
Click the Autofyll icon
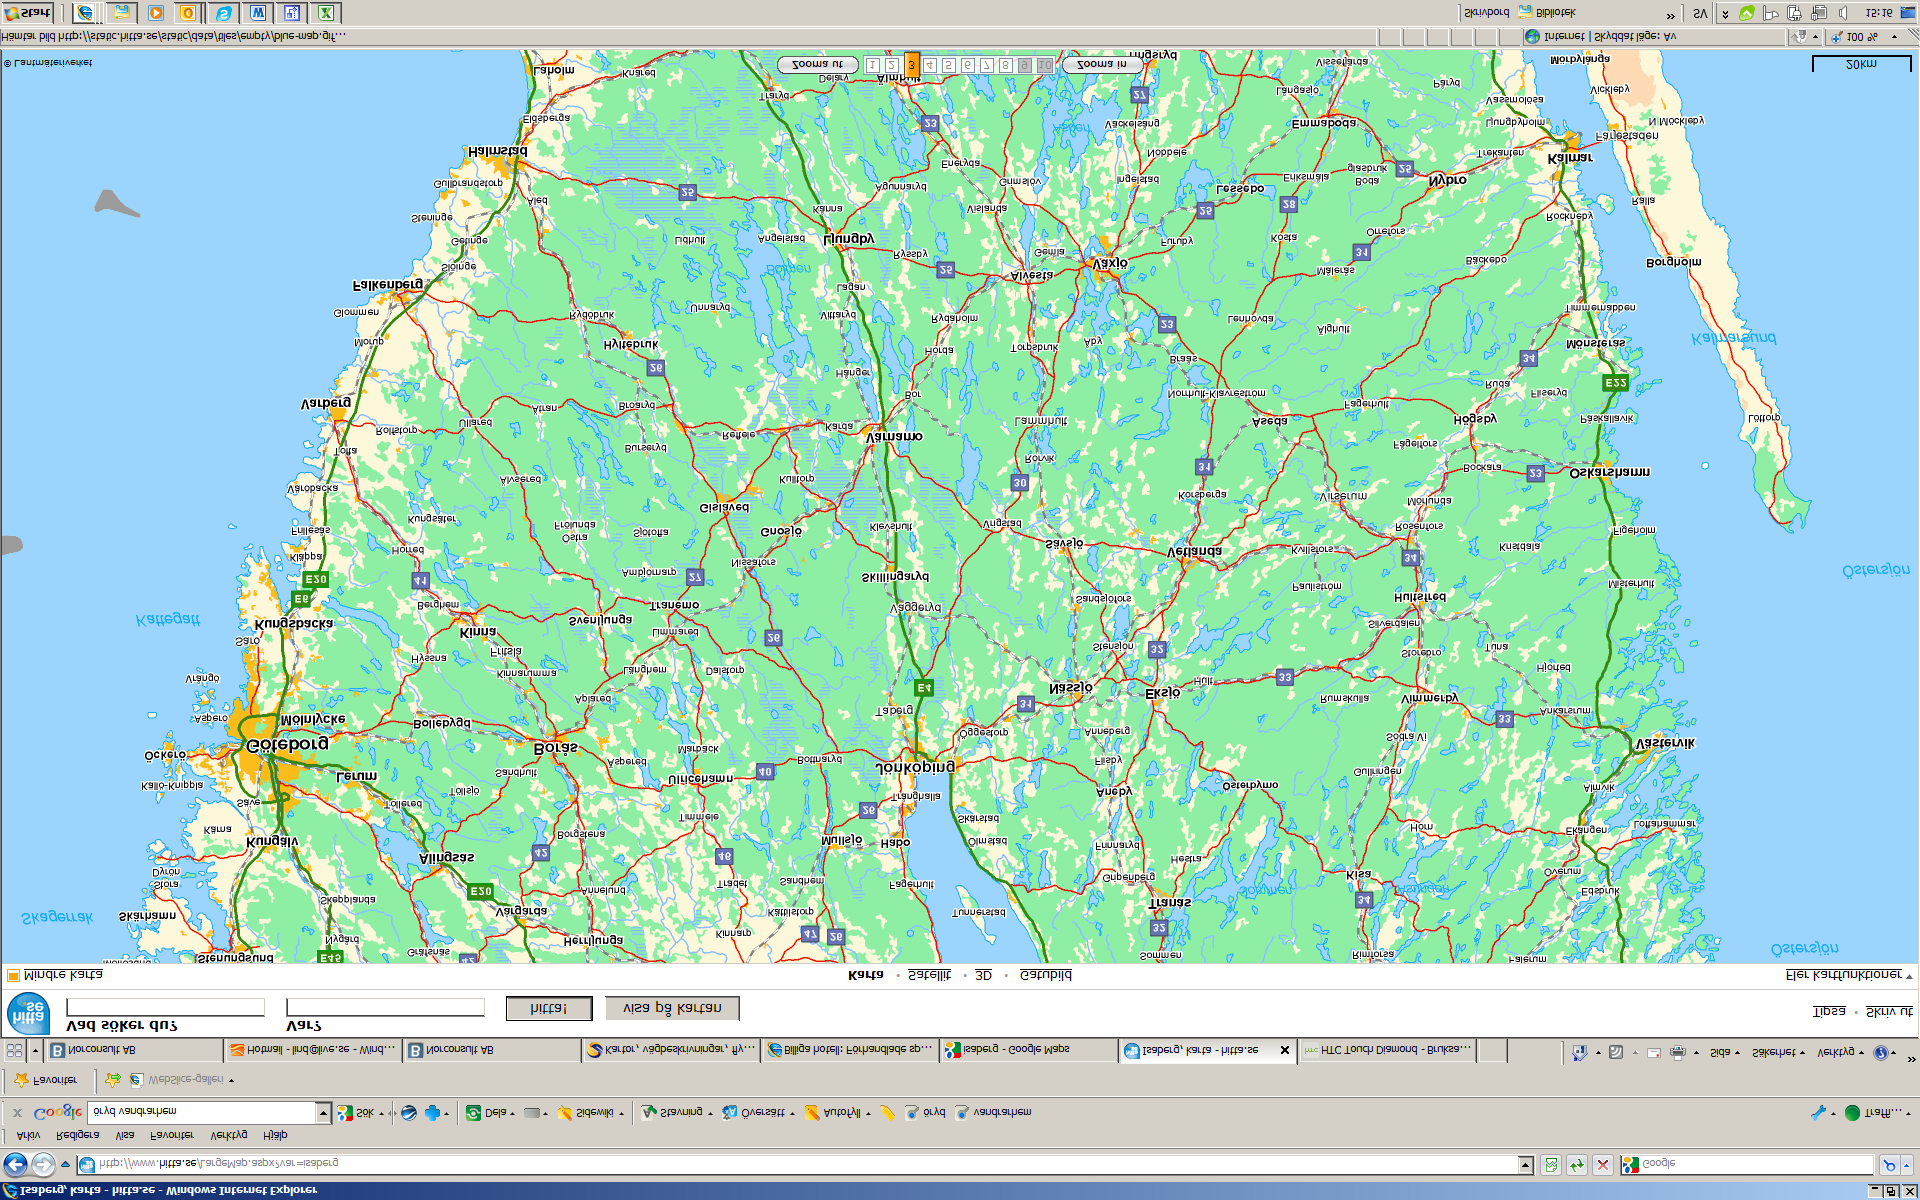point(812,1112)
